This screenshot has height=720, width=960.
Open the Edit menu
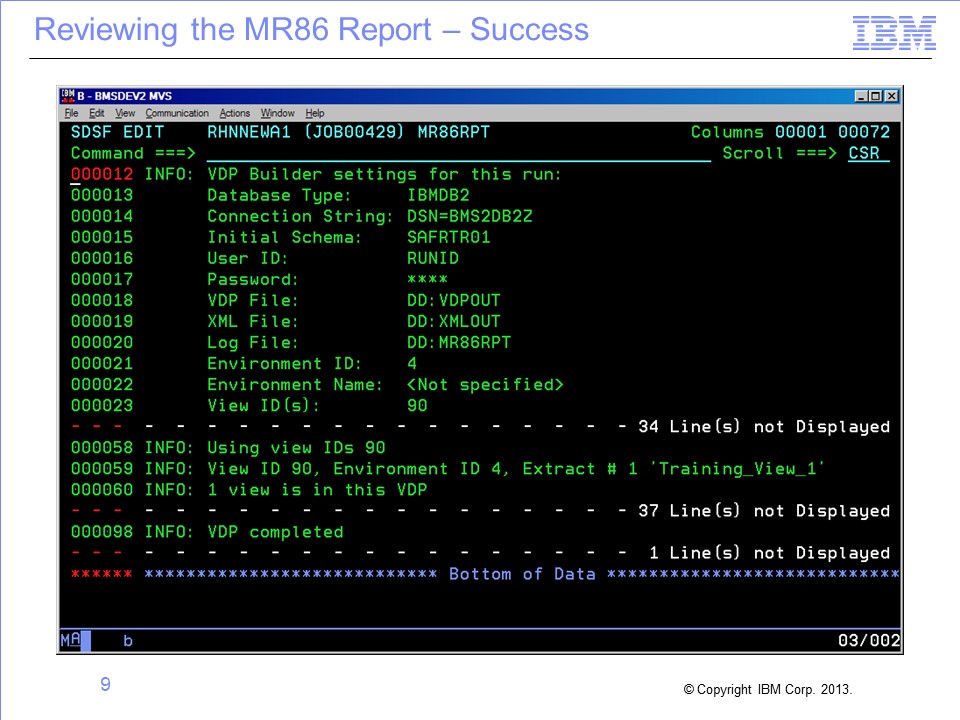[x=97, y=113]
